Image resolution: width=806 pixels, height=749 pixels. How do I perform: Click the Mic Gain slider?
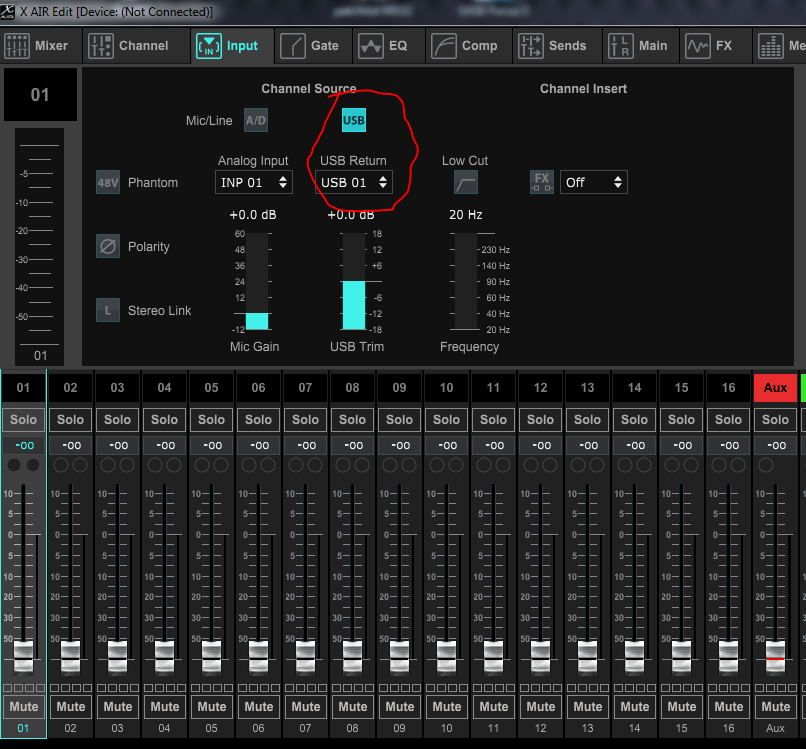tap(257, 281)
